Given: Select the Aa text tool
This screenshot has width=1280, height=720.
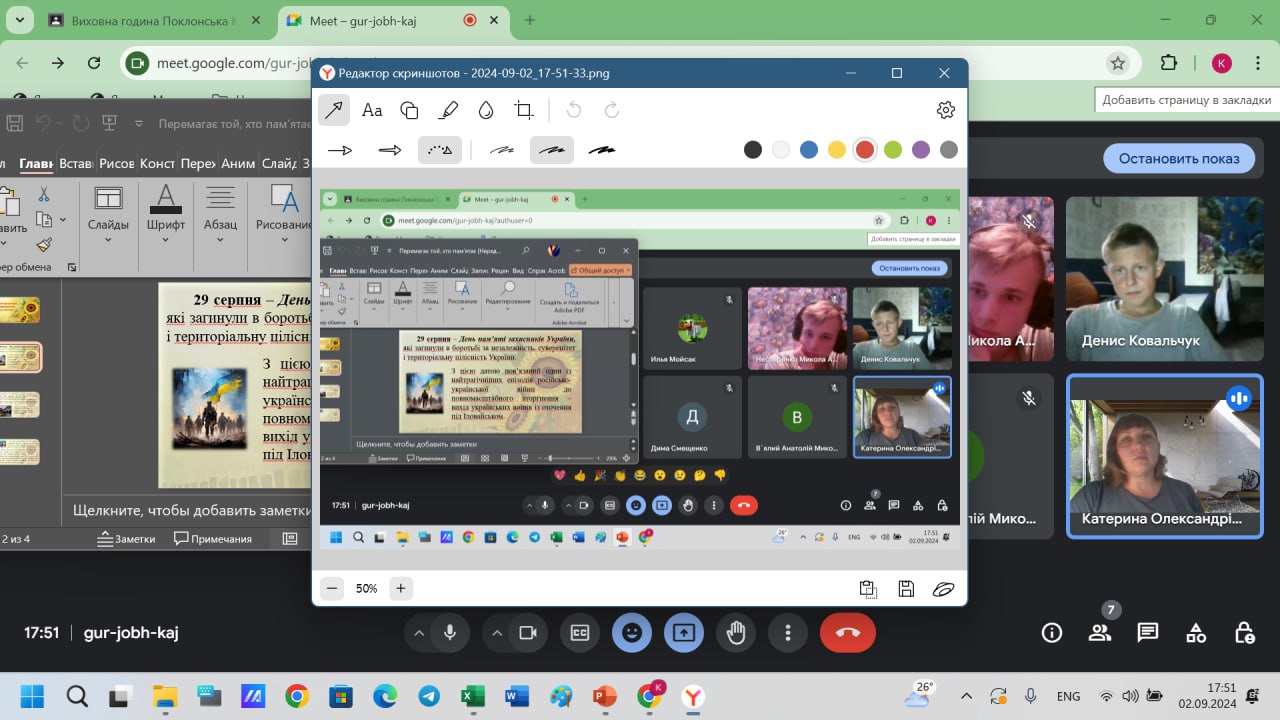Looking at the screenshot, I should click(x=372, y=110).
